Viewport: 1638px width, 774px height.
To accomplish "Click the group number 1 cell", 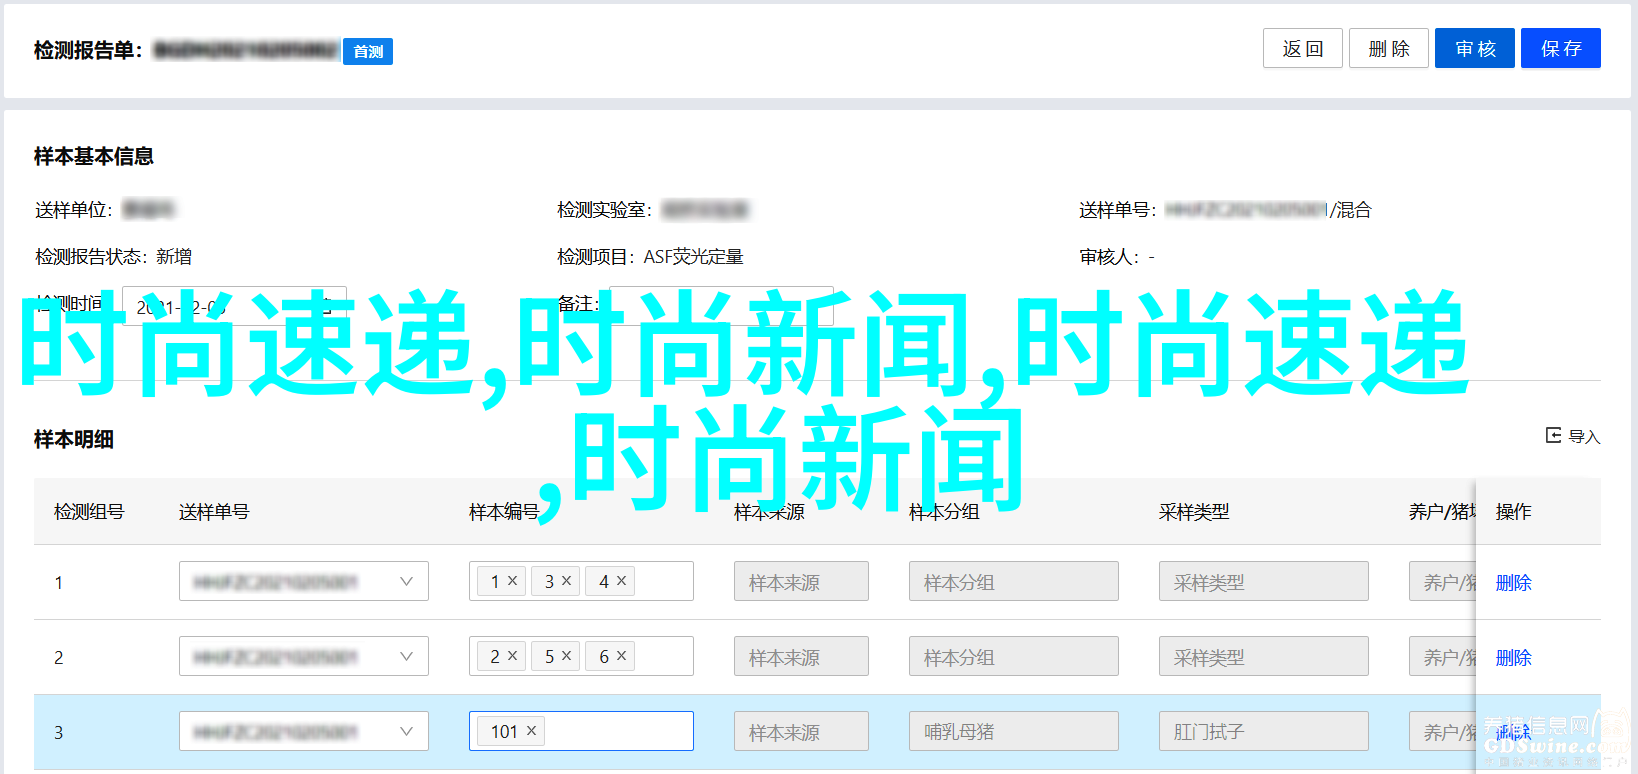I will (59, 582).
